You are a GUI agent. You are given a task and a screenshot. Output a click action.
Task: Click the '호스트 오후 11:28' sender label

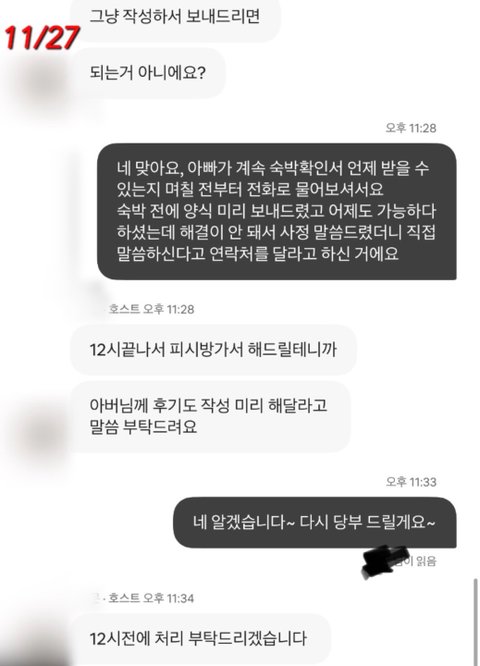(151, 309)
